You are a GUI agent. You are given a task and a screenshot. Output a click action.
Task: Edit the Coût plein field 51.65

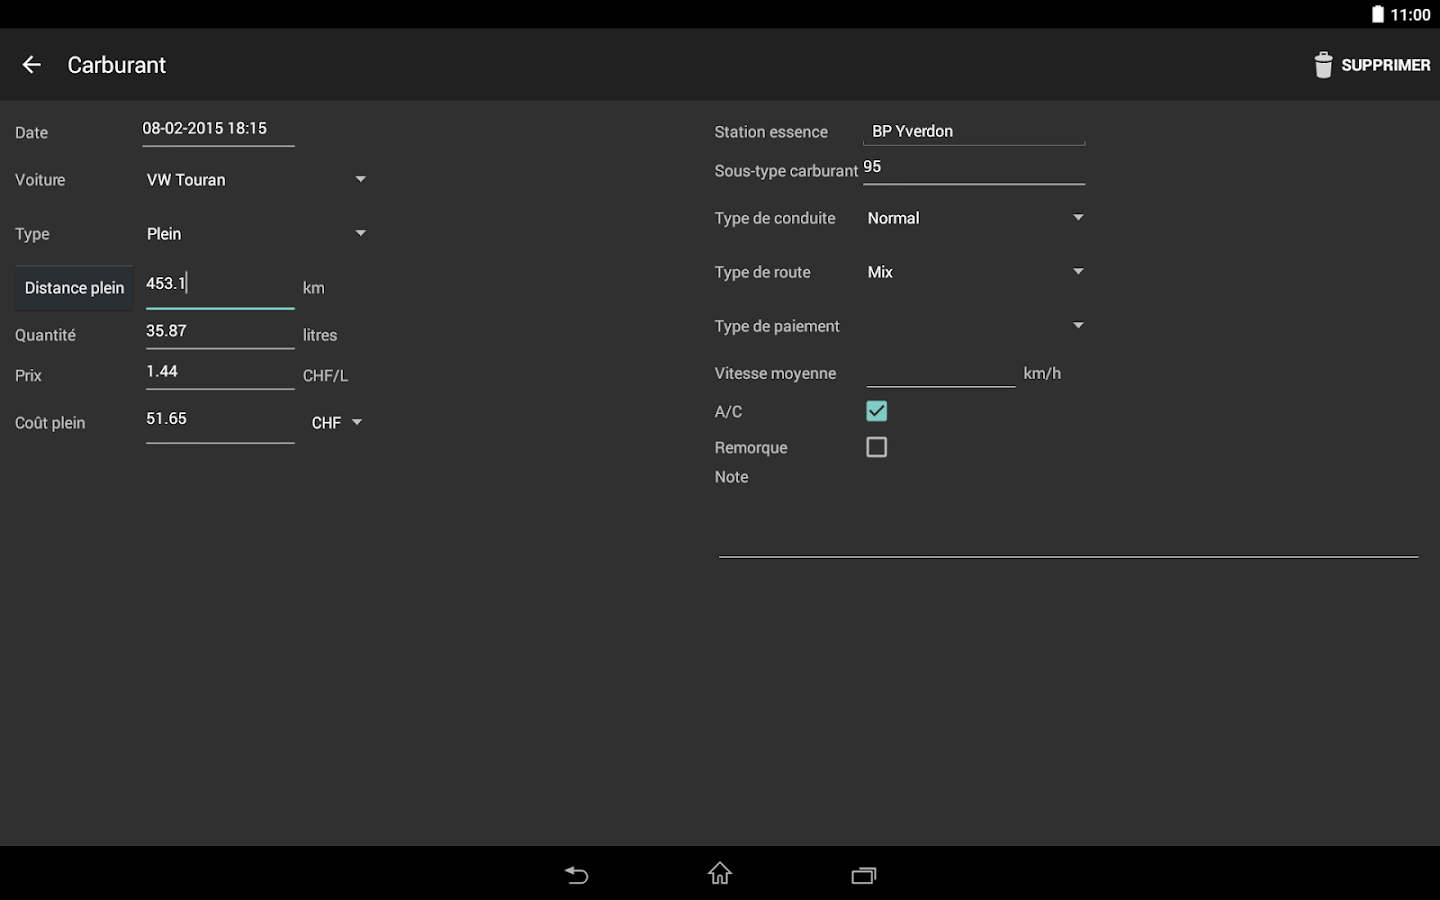click(220, 421)
